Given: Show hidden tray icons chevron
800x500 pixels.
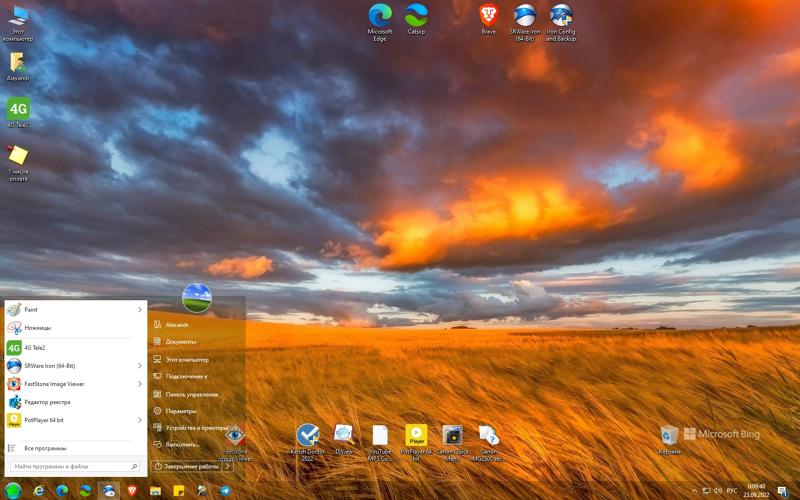Looking at the screenshot, I should [x=694, y=491].
